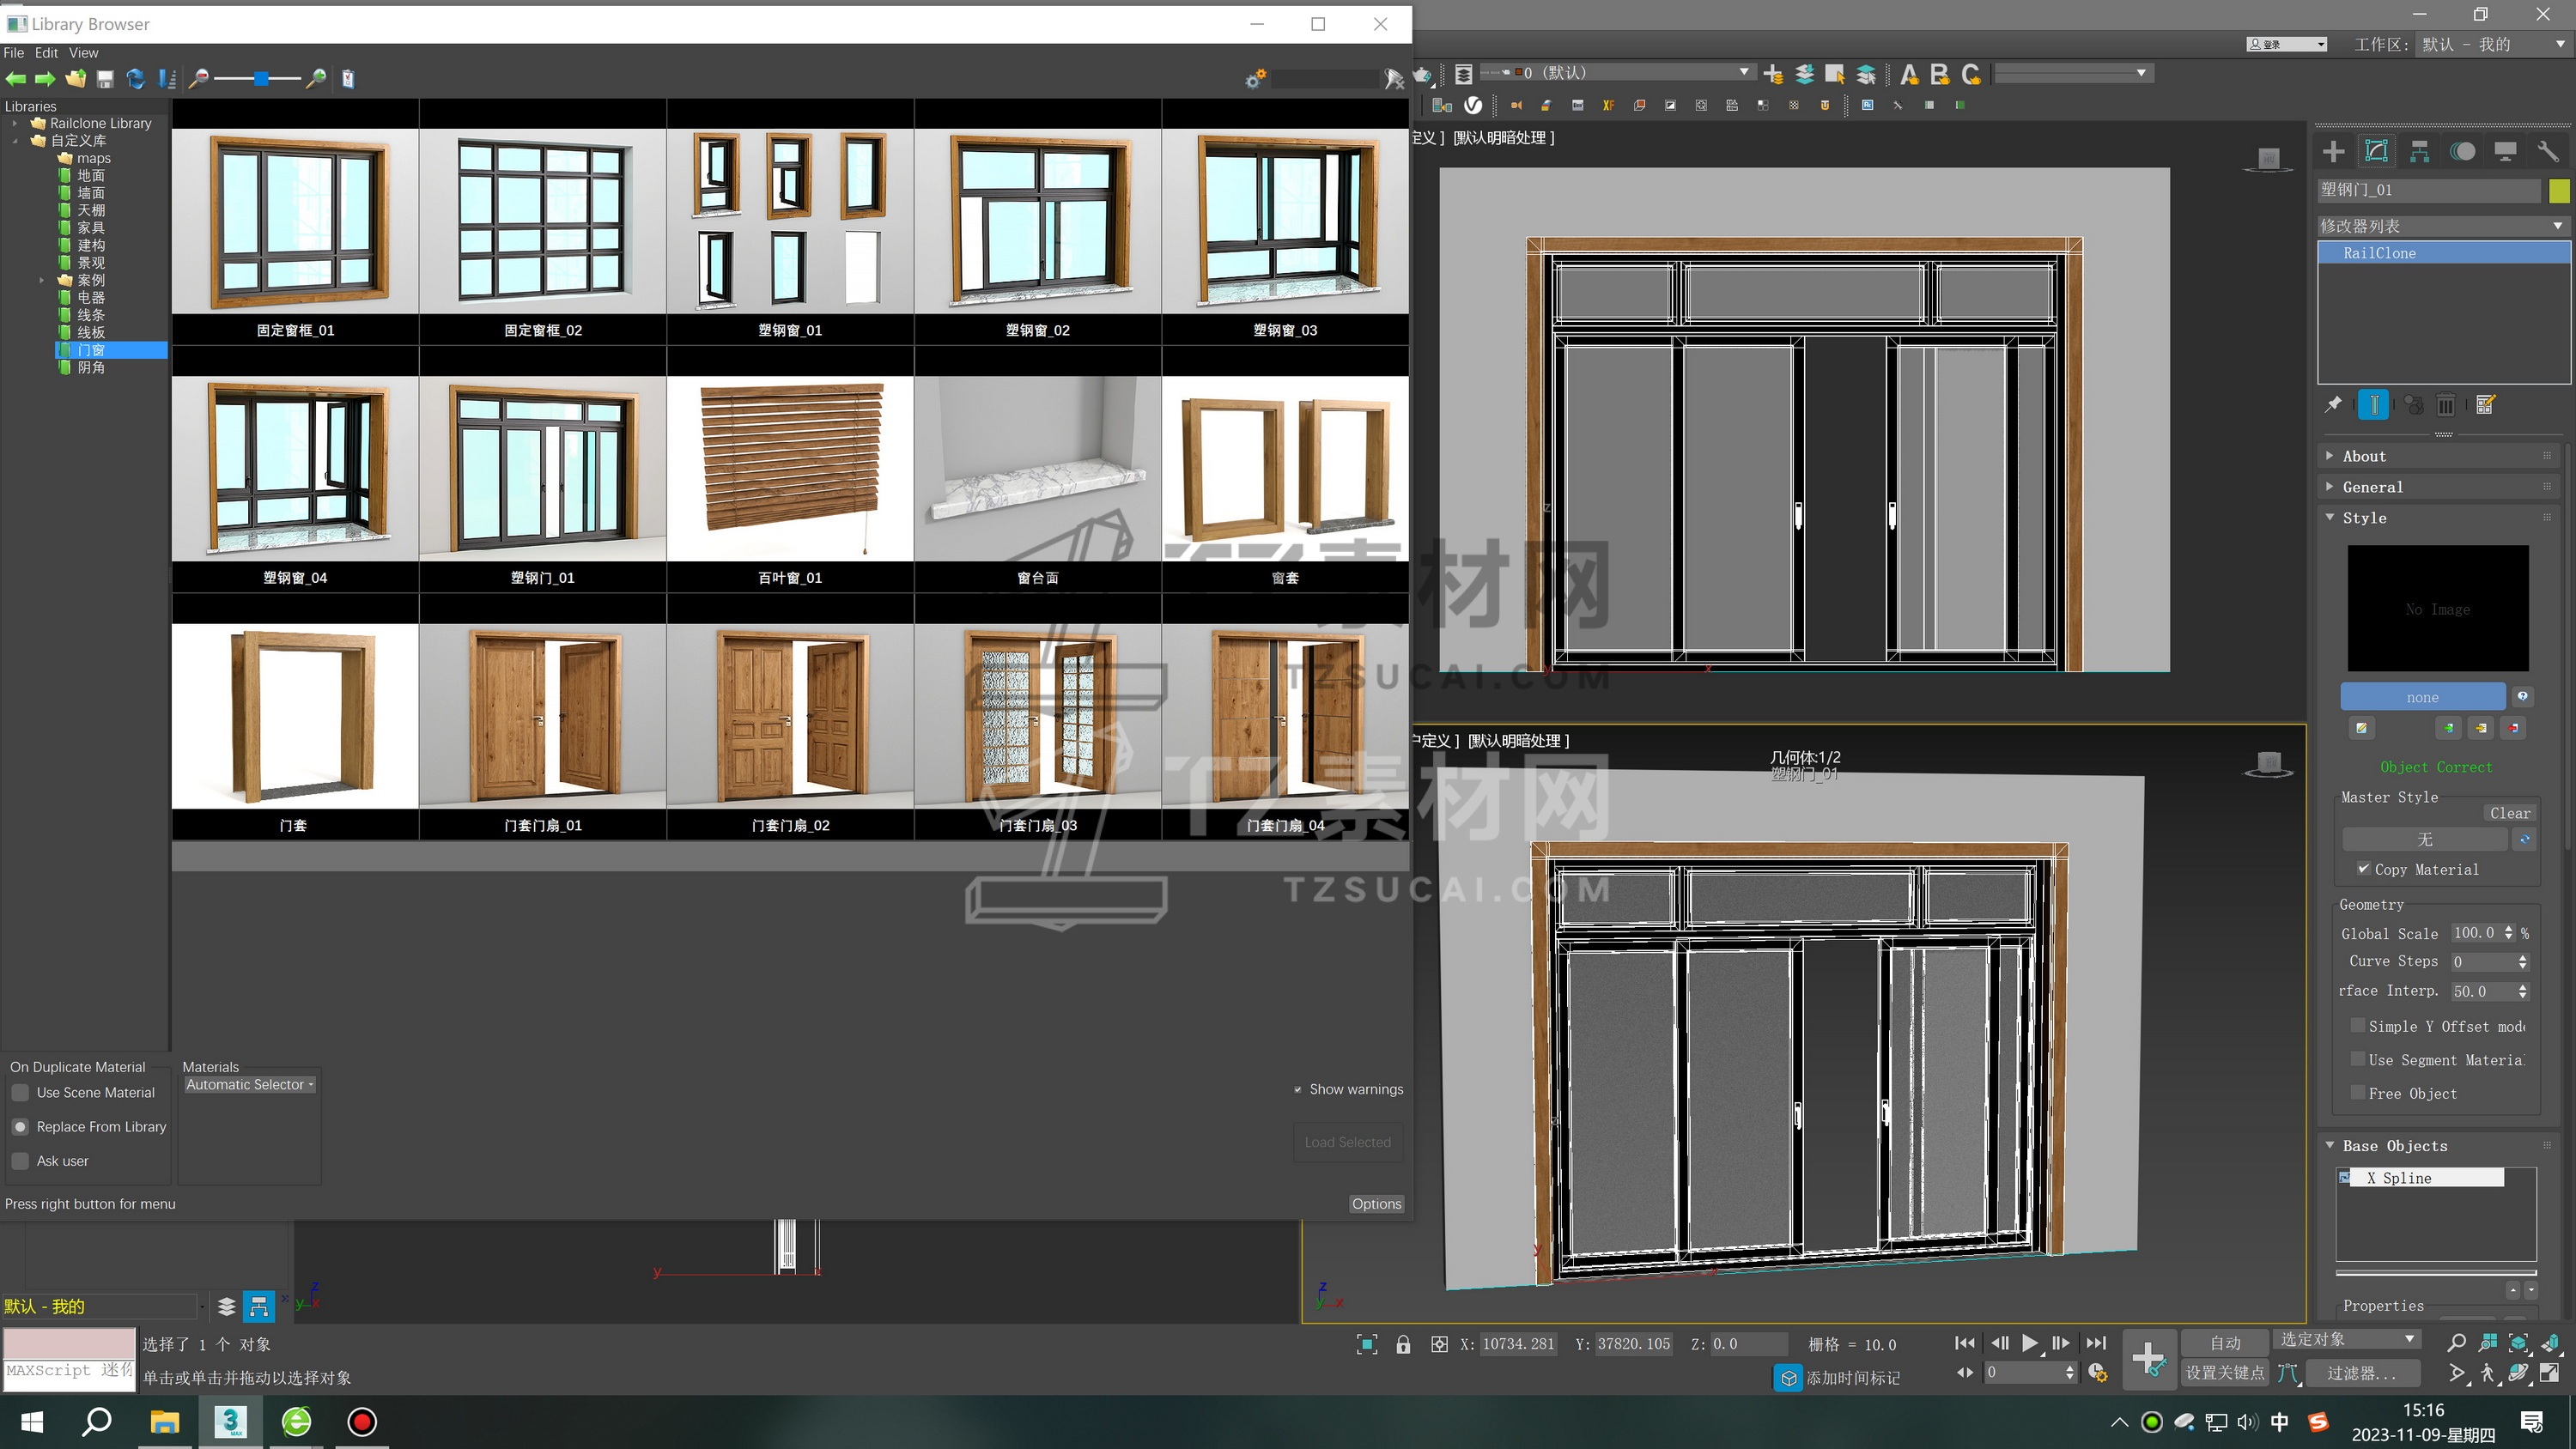The height and width of the screenshot is (1449, 2576).
Task: Click the refresh library icon
Action: coord(136,79)
